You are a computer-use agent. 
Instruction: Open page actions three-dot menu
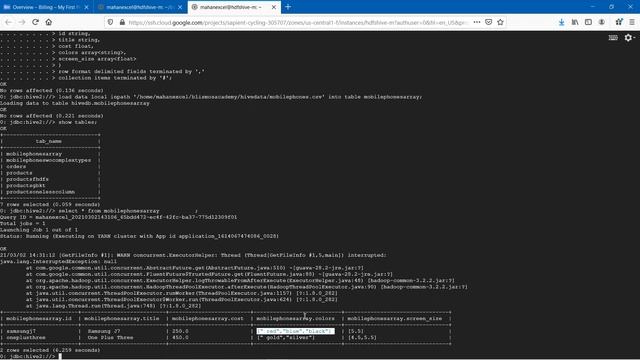pos(477,22)
